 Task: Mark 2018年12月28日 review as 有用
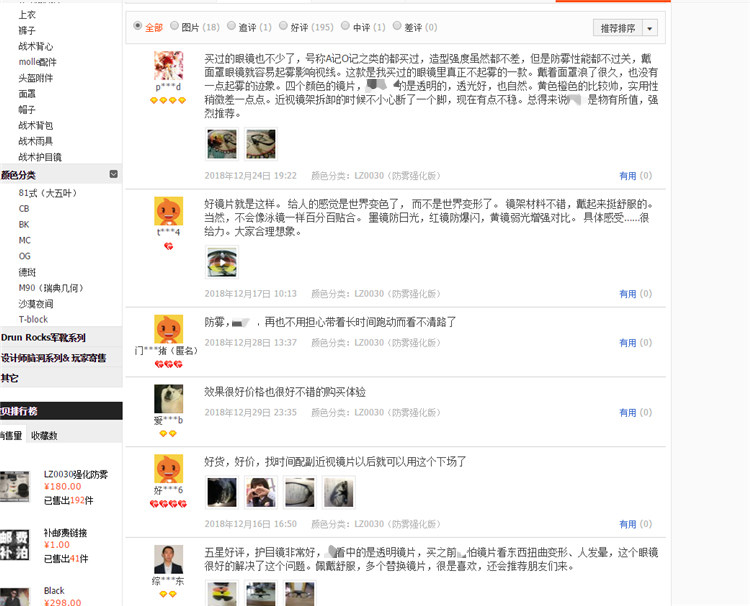[628, 343]
